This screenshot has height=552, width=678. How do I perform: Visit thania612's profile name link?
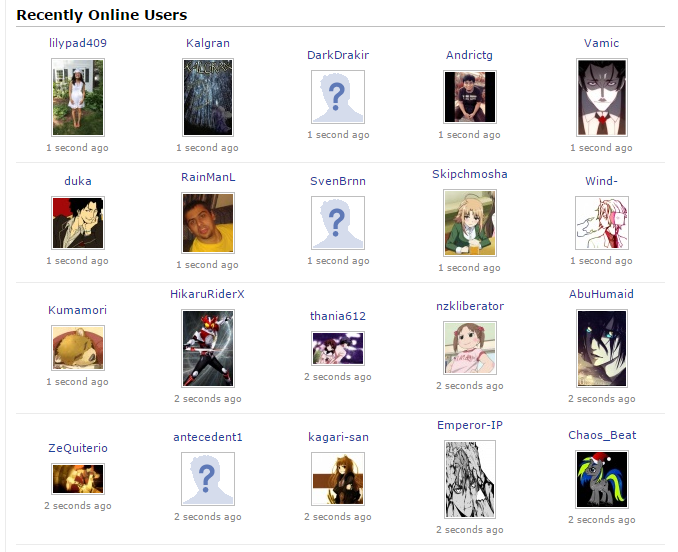[338, 316]
